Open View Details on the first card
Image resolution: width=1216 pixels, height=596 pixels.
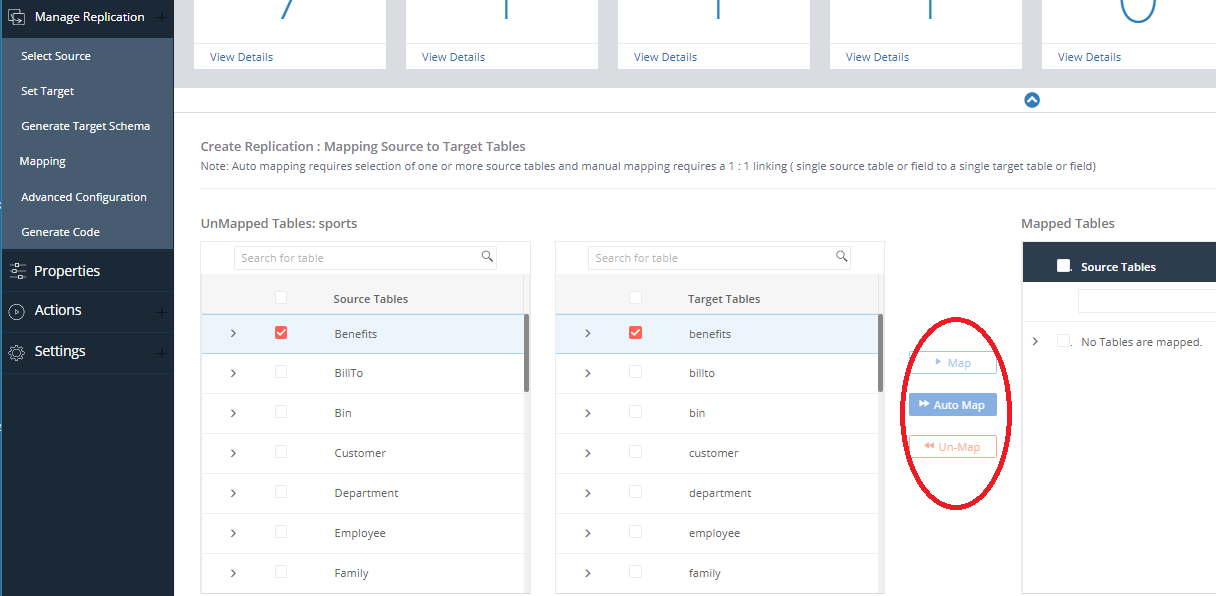(x=242, y=57)
